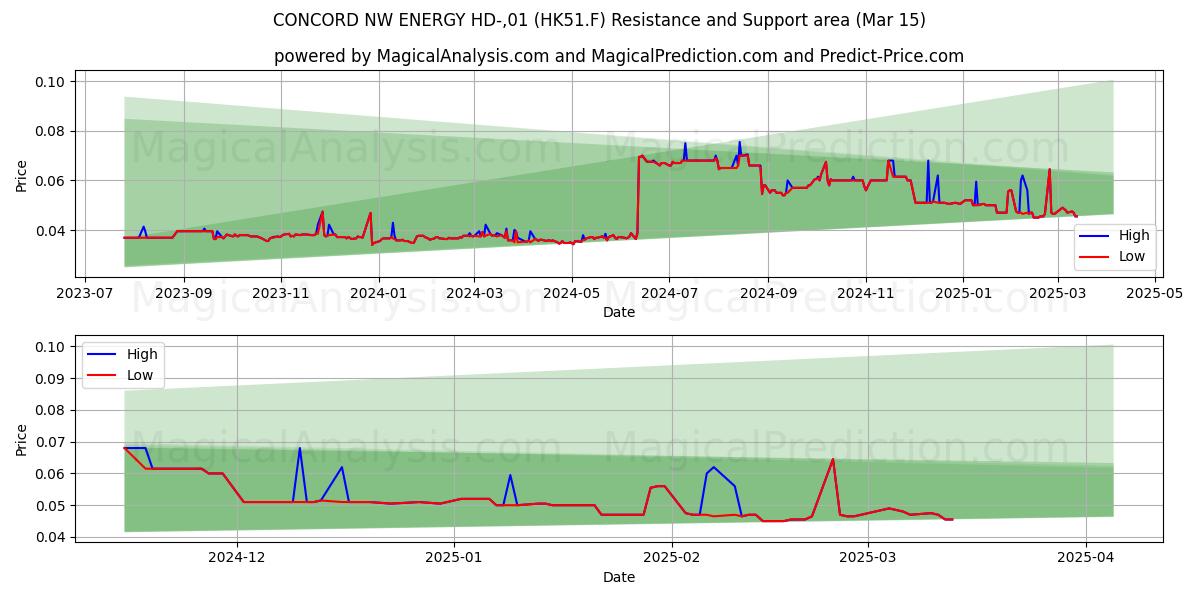This screenshot has width=1200, height=600.
Task: Click the 'powered by MagicalAnalysis.com' subtitle
Action: [619, 56]
